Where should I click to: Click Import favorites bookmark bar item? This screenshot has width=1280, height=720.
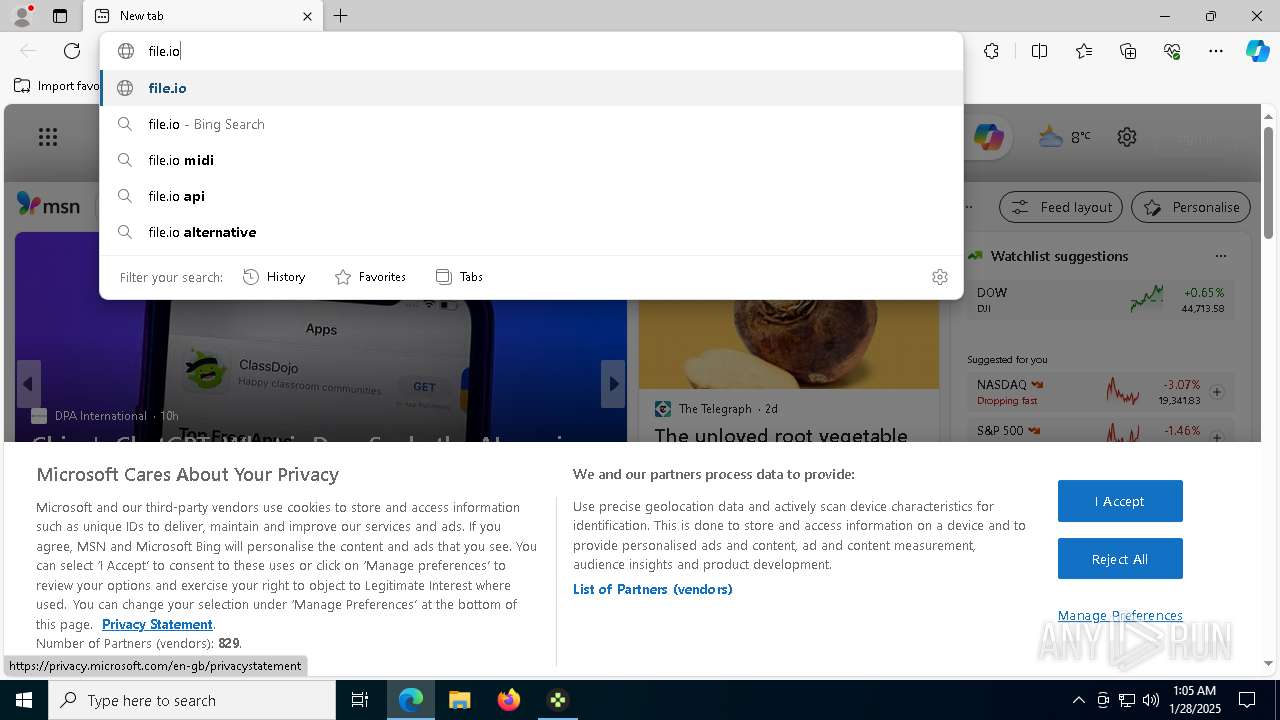tap(57, 86)
